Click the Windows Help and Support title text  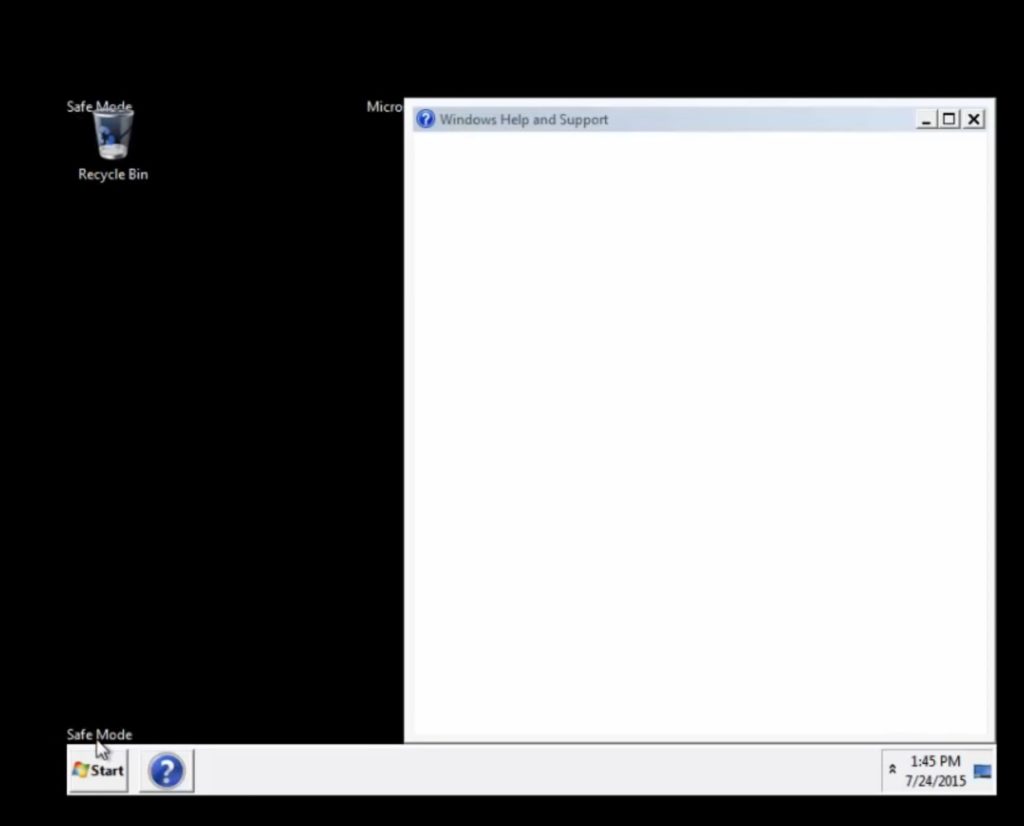(524, 119)
